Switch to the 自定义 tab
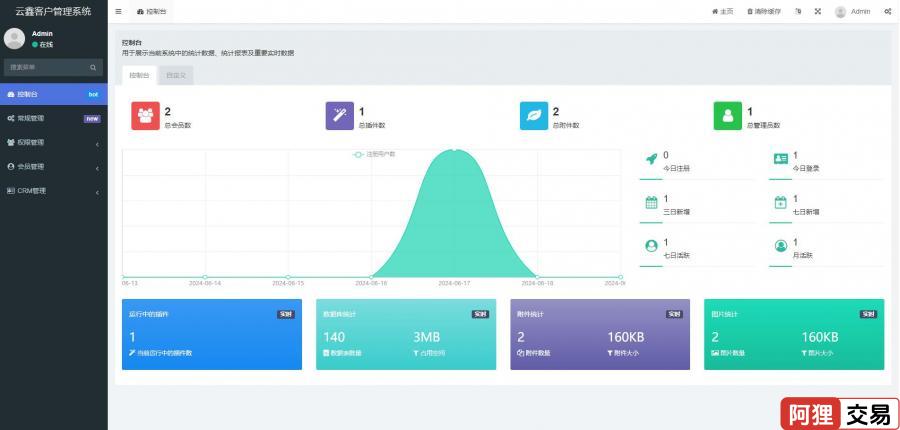Viewport: 900px width, 430px height. coord(175,75)
